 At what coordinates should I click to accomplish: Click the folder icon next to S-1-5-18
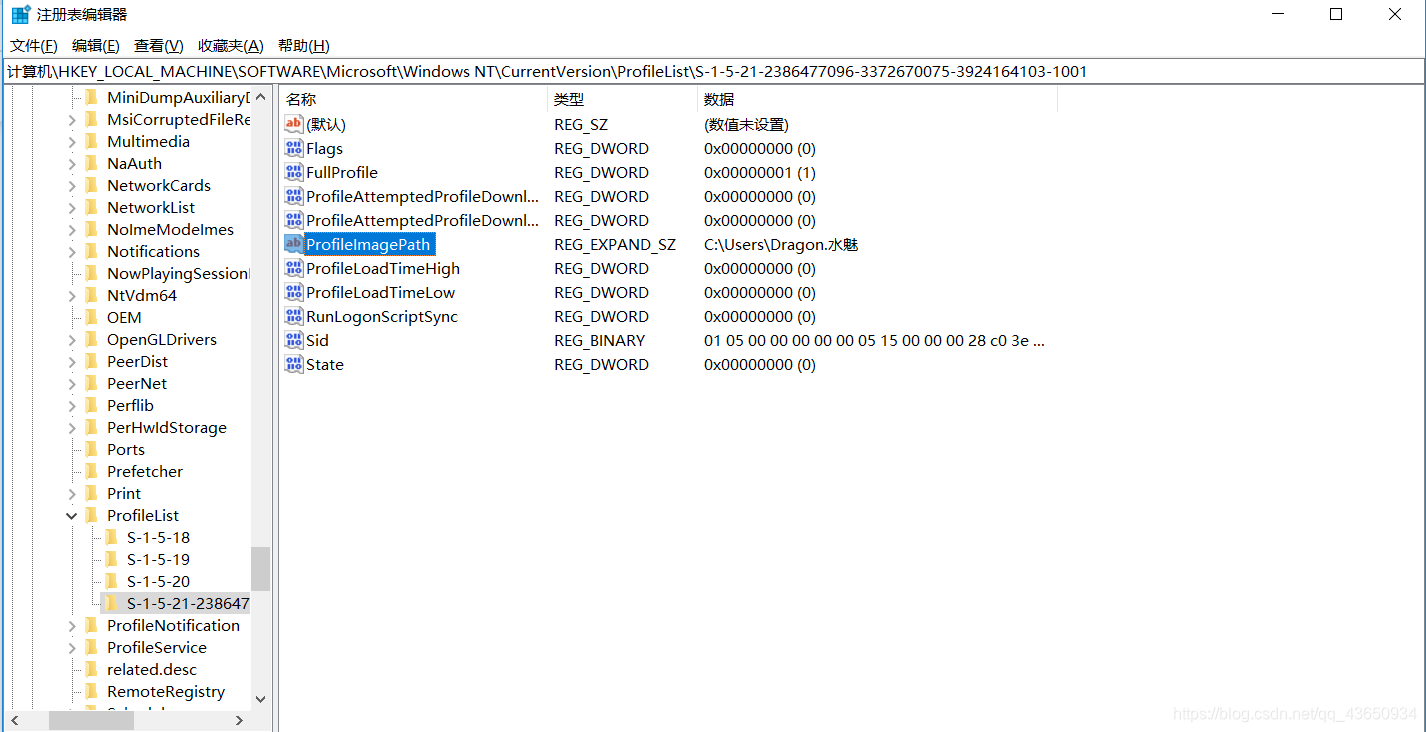point(112,538)
